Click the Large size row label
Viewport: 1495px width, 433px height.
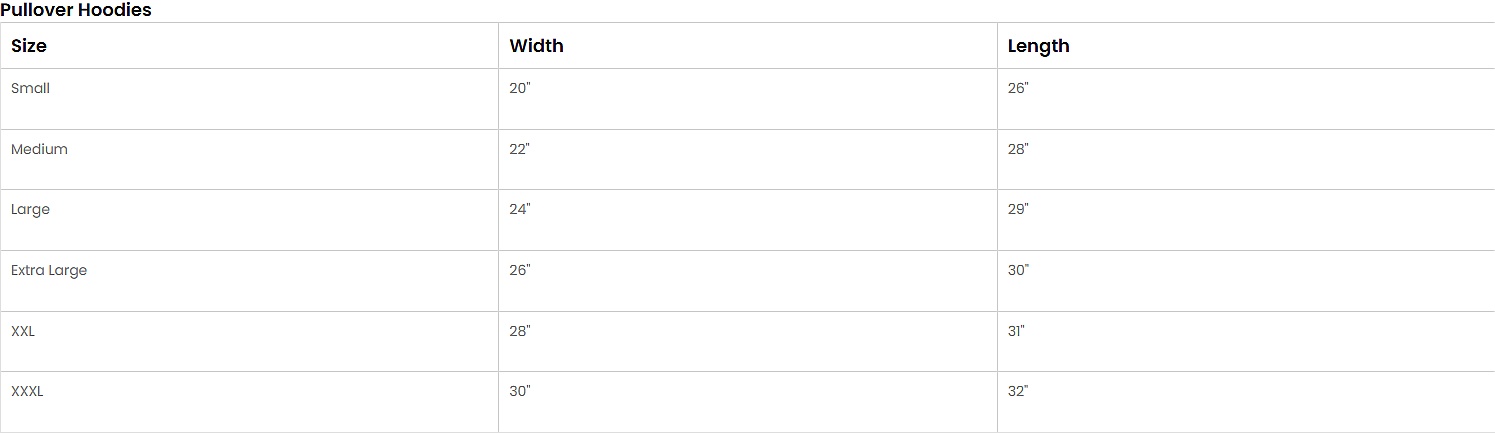pyautogui.click(x=30, y=209)
